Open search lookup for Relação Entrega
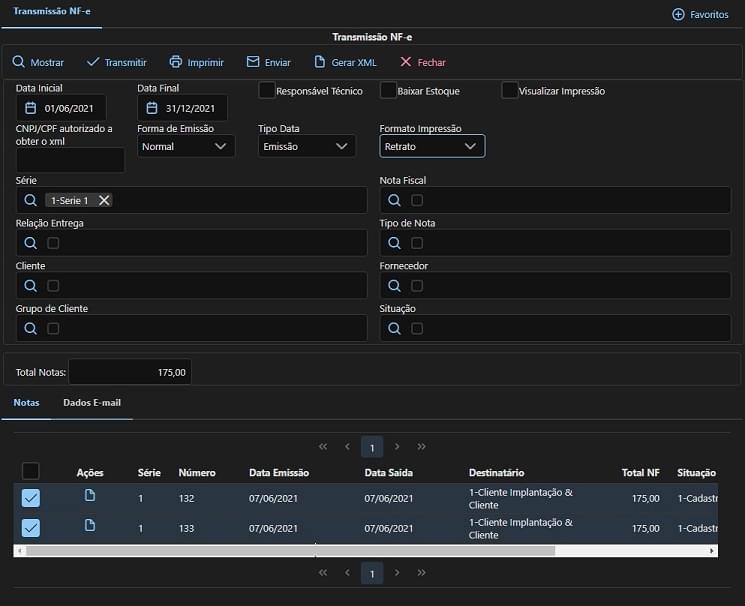The height and width of the screenshot is (606, 745). click(30, 243)
